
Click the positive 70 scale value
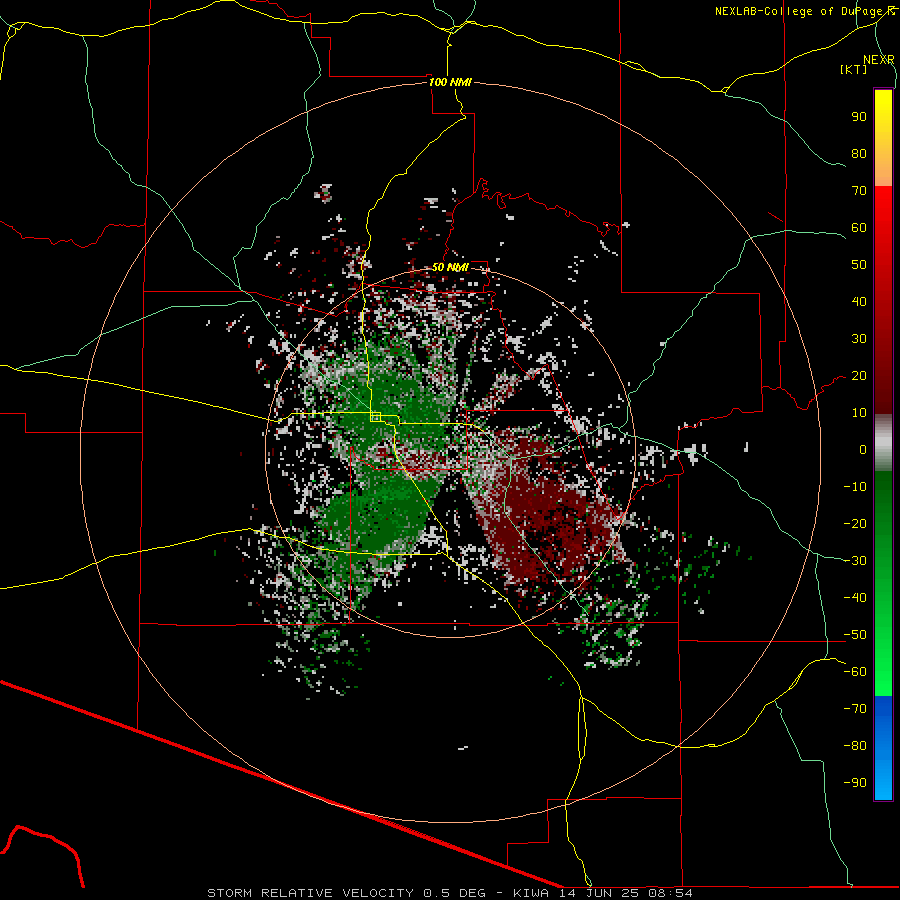coord(859,191)
